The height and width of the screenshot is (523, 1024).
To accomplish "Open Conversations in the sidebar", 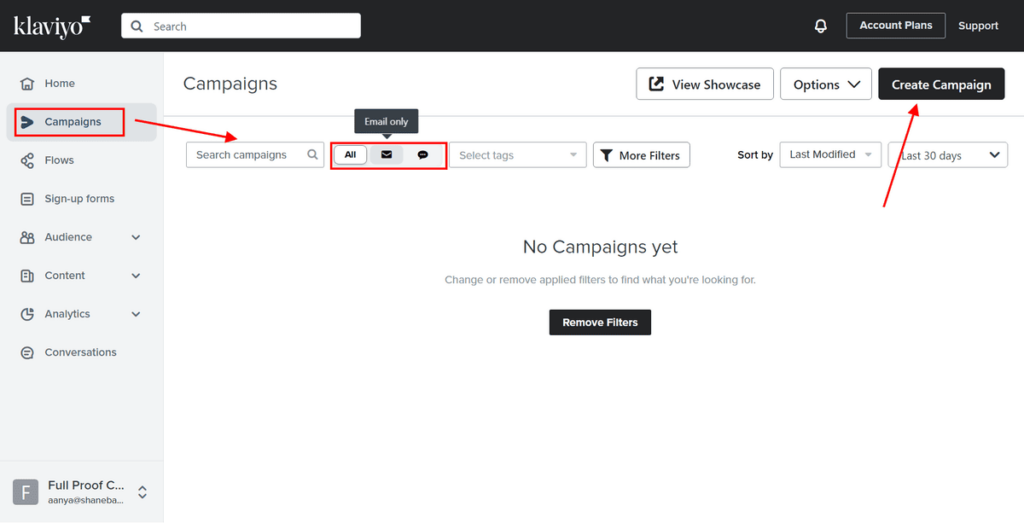I will (x=82, y=353).
